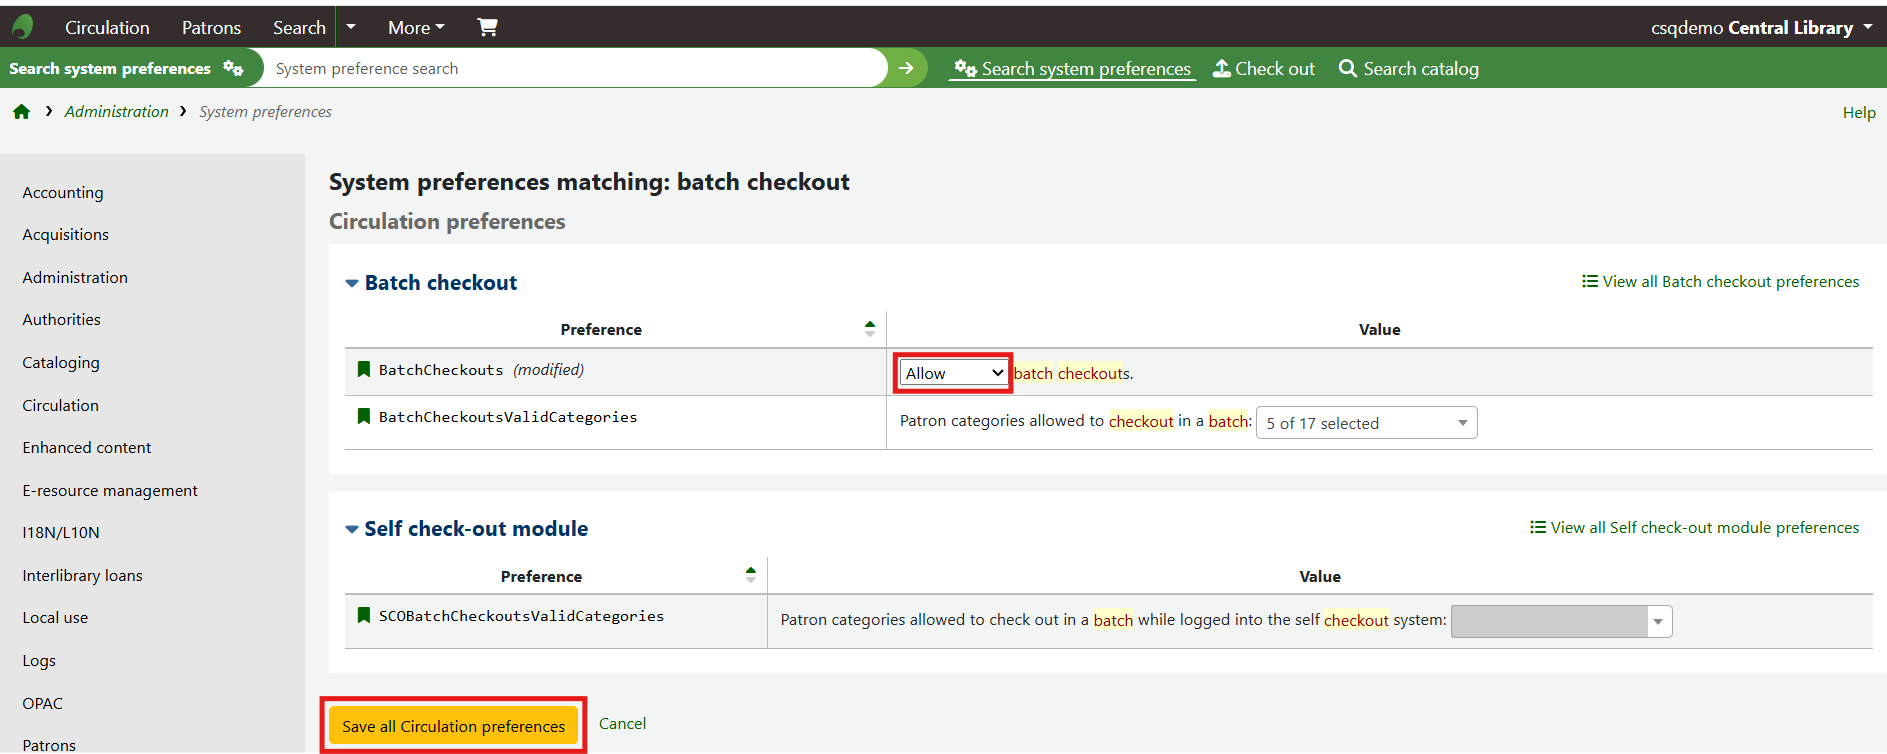The height and width of the screenshot is (754, 1887).
Task: Open the shopping cart icon
Action: pos(487,27)
